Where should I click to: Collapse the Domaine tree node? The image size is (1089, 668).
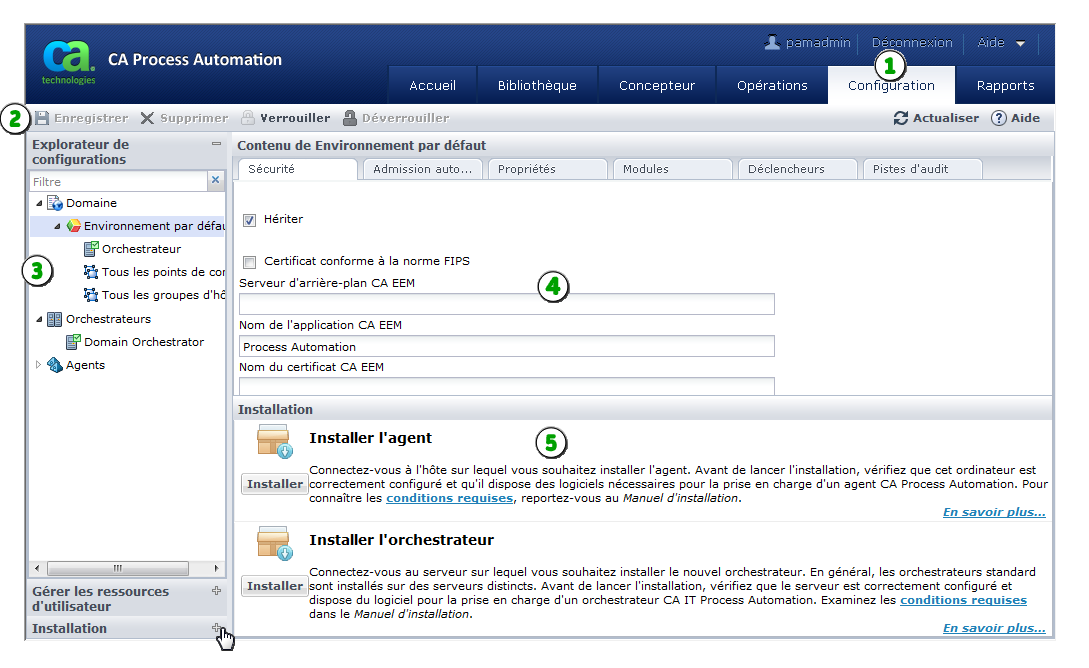coord(41,202)
